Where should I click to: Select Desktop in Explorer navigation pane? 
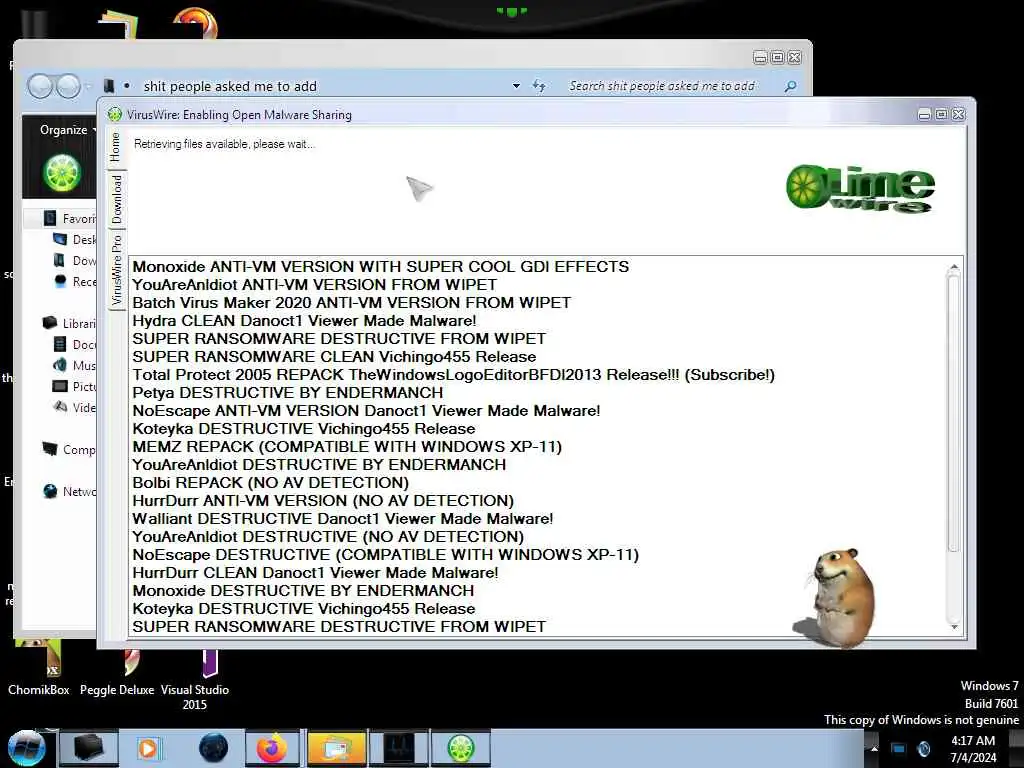(x=74, y=240)
